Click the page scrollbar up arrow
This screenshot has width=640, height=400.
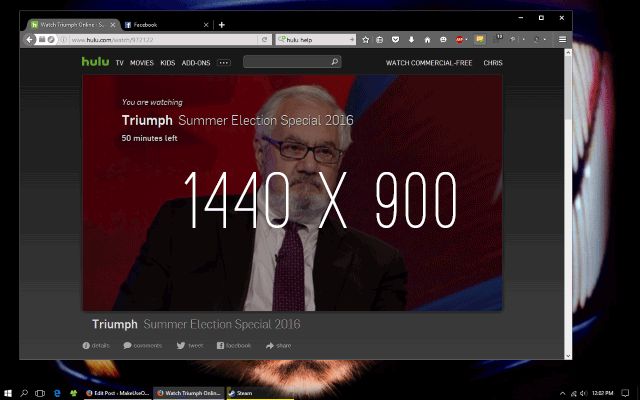[568, 52]
